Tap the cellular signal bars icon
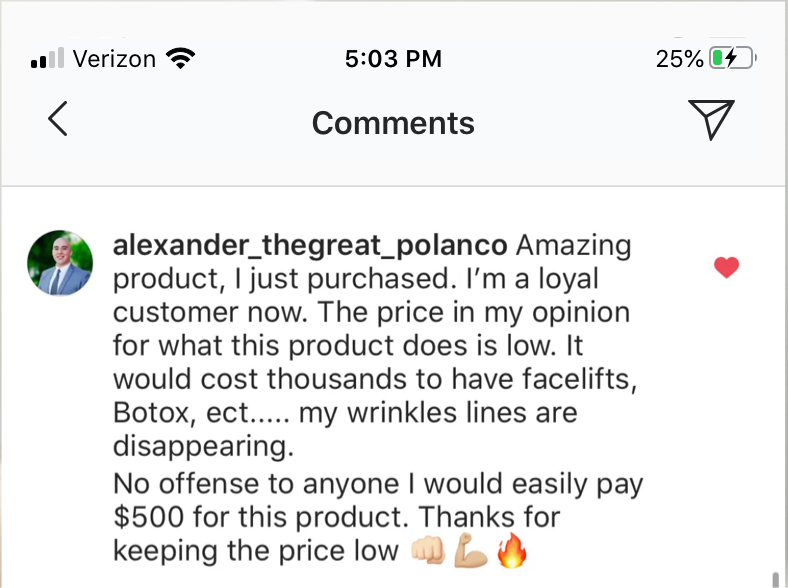 click(48, 59)
